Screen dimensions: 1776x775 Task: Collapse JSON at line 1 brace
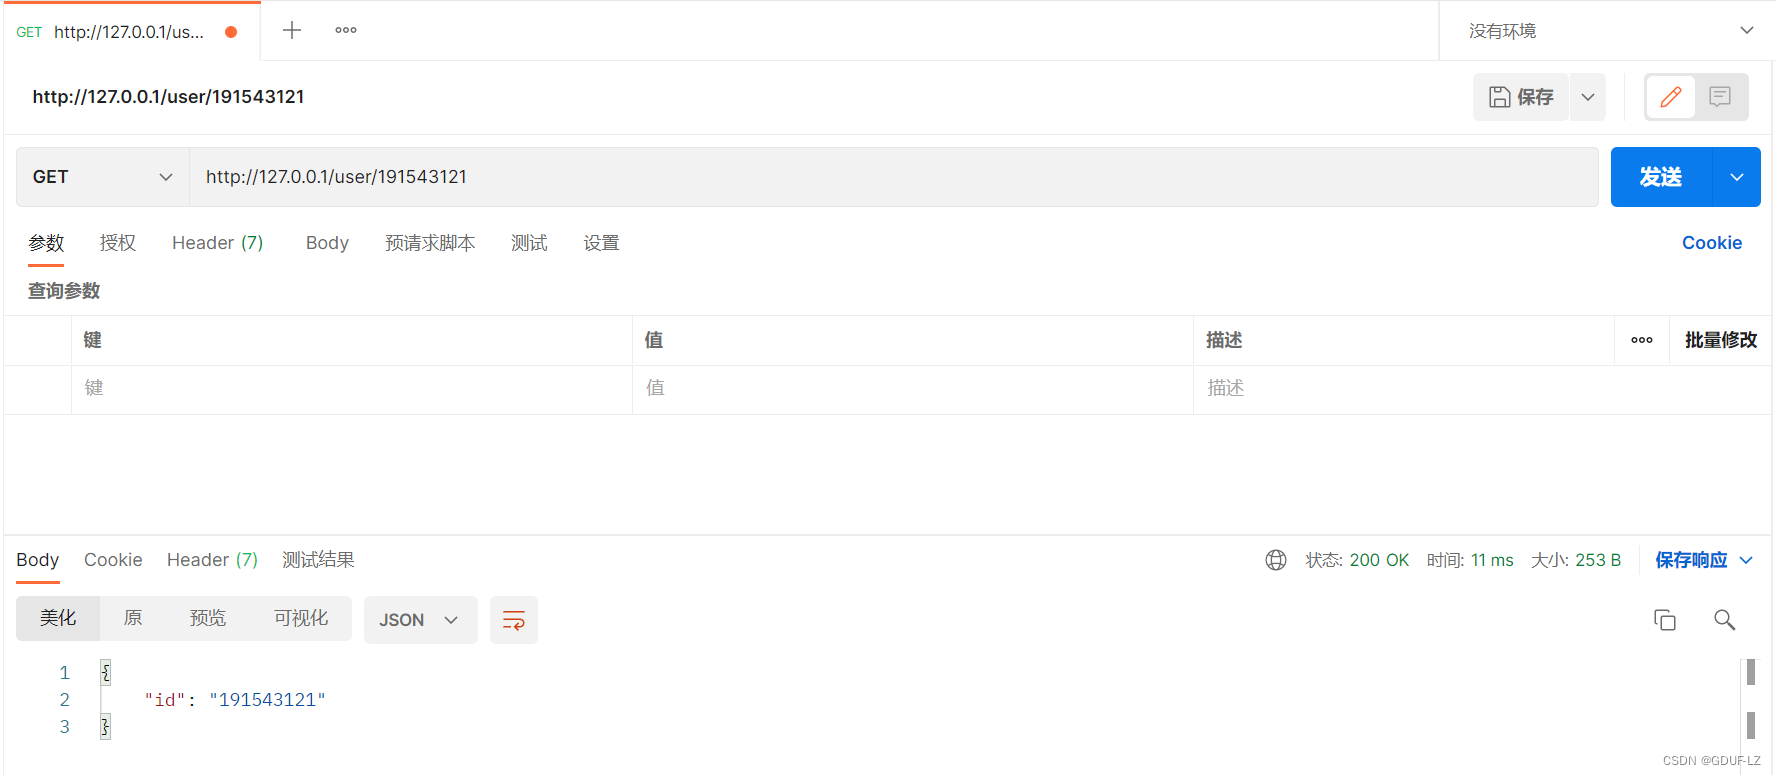pyautogui.click(x=105, y=673)
